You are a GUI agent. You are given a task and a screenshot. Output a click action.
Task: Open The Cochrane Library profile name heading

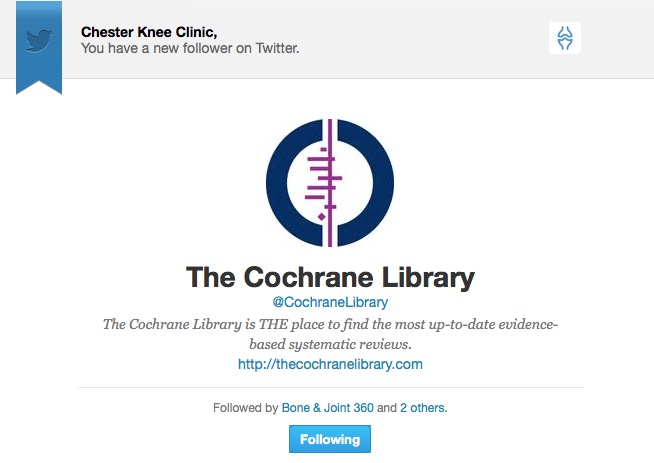[x=330, y=277]
